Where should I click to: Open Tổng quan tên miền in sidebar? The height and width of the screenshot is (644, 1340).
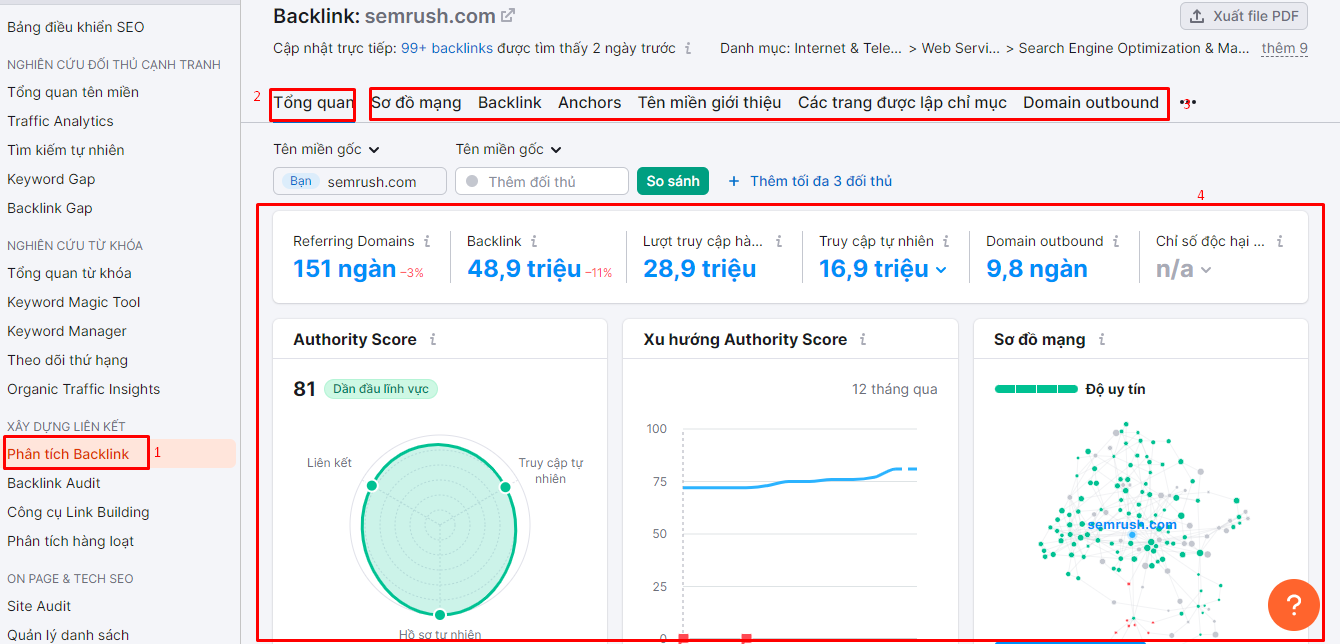[73, 92]
